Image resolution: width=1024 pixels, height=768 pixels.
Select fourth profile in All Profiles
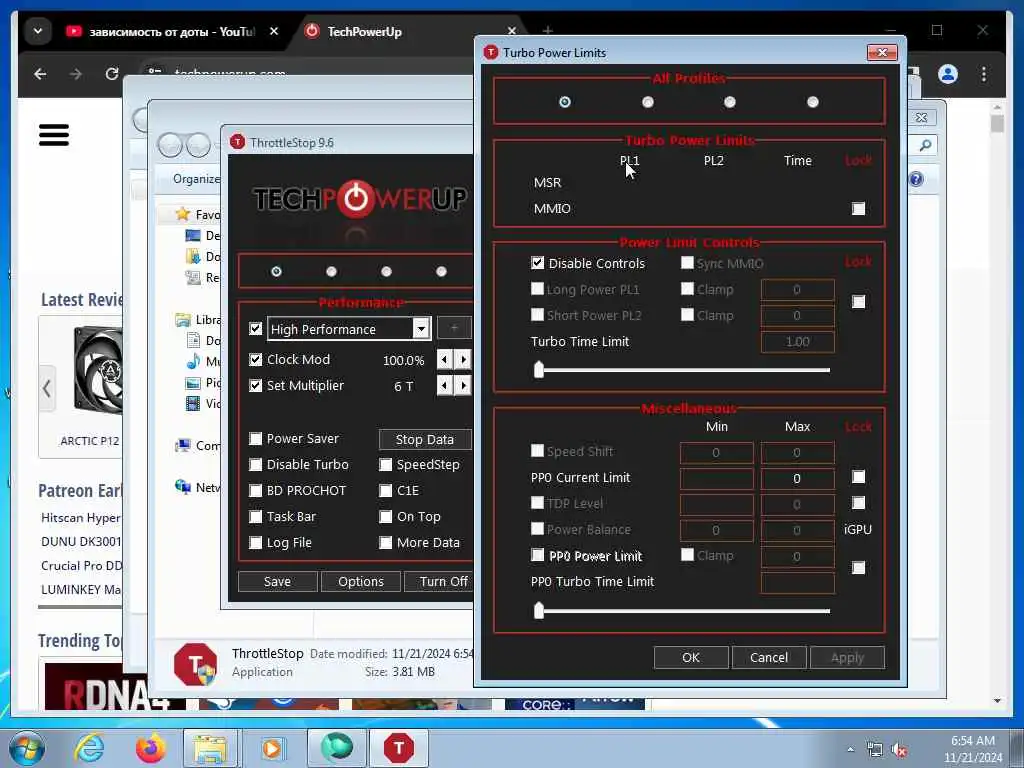(812, 102)
